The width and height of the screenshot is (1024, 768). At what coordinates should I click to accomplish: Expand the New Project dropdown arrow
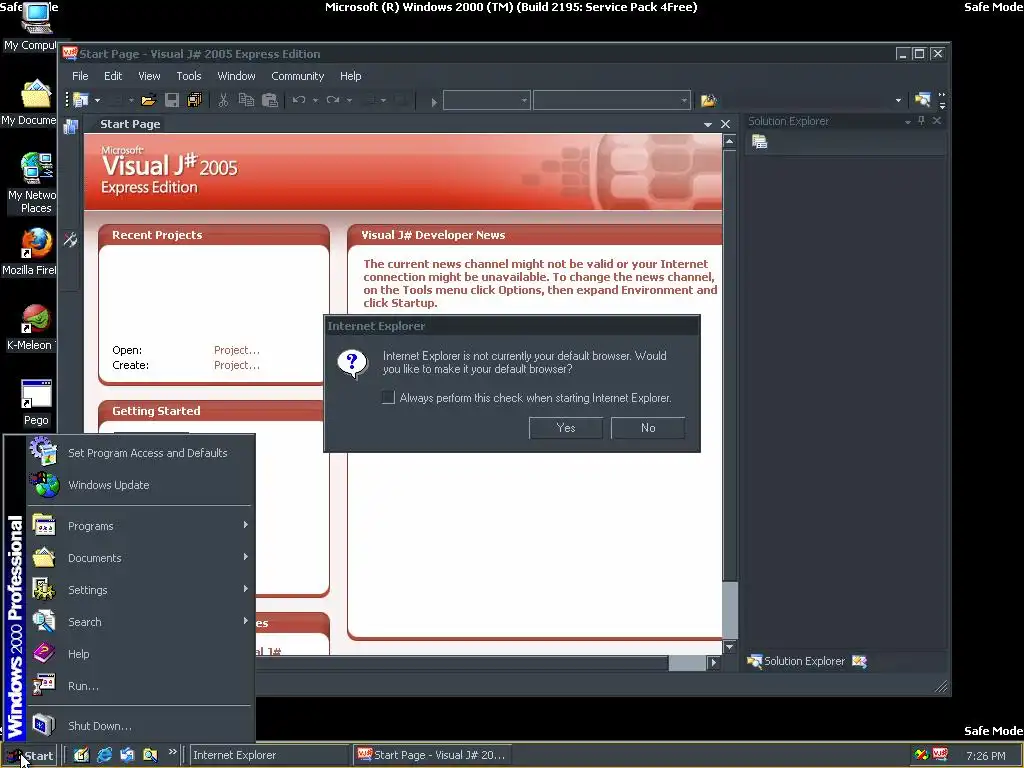[97, 101]
